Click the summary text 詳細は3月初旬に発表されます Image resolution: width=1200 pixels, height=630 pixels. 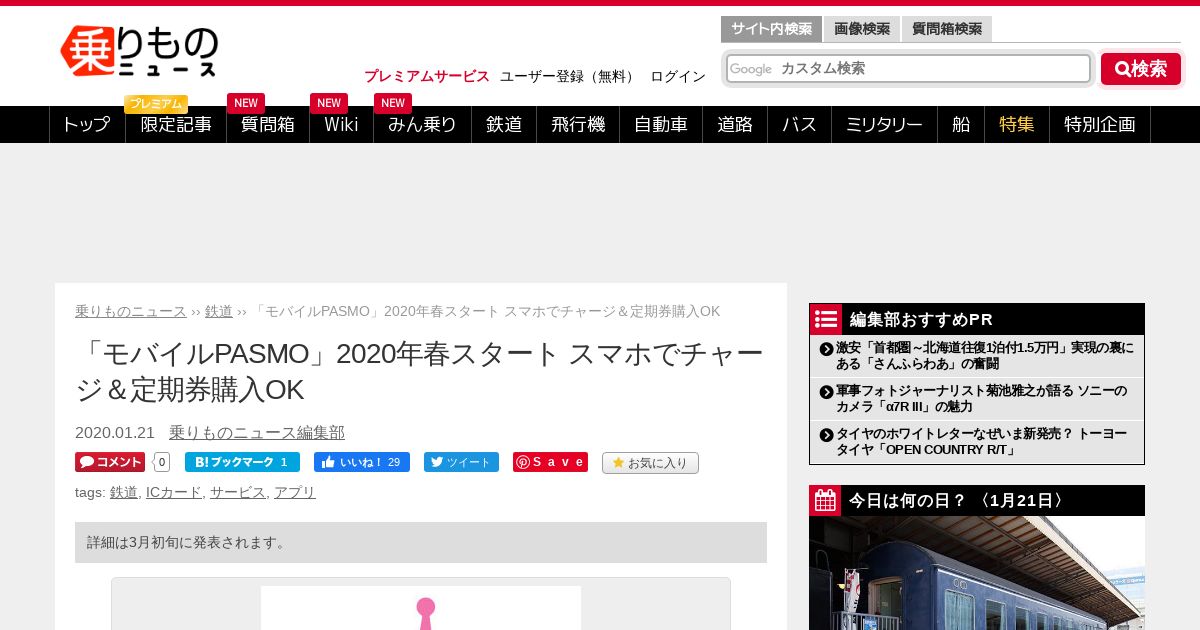[x=187, y=542]
